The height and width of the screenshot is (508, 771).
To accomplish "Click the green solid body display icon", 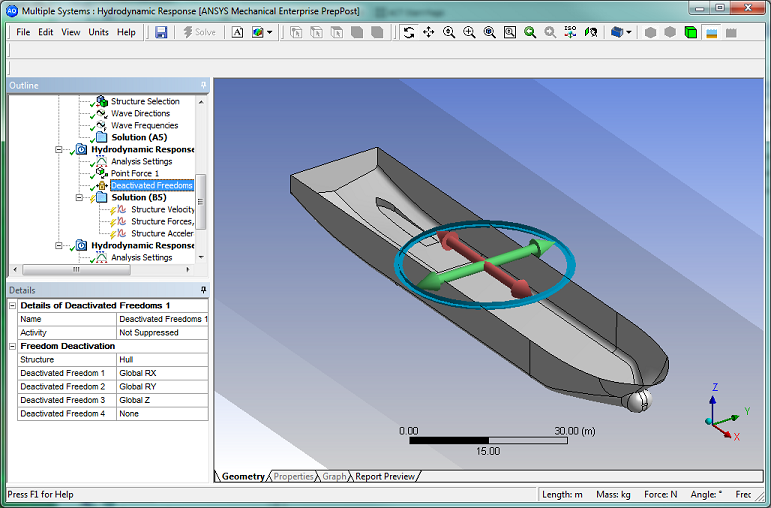I will (x=690, y=32).
